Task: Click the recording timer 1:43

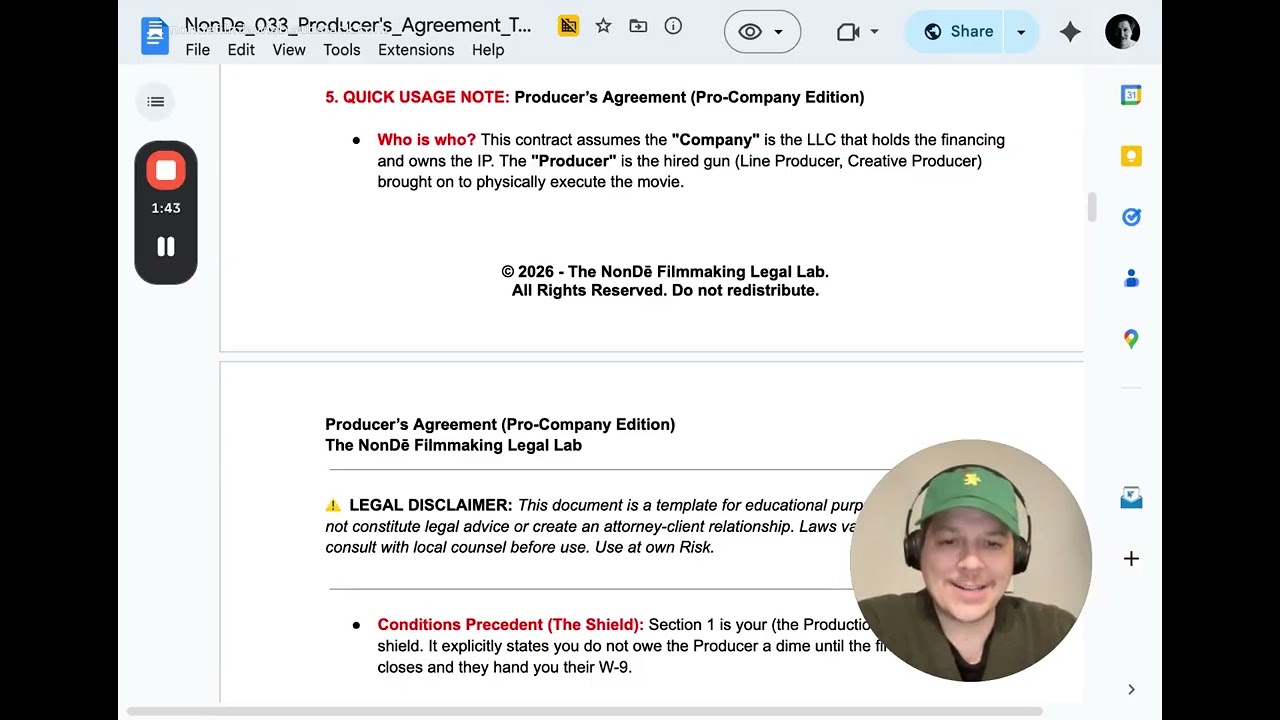Action: click(x=166, y=209)
